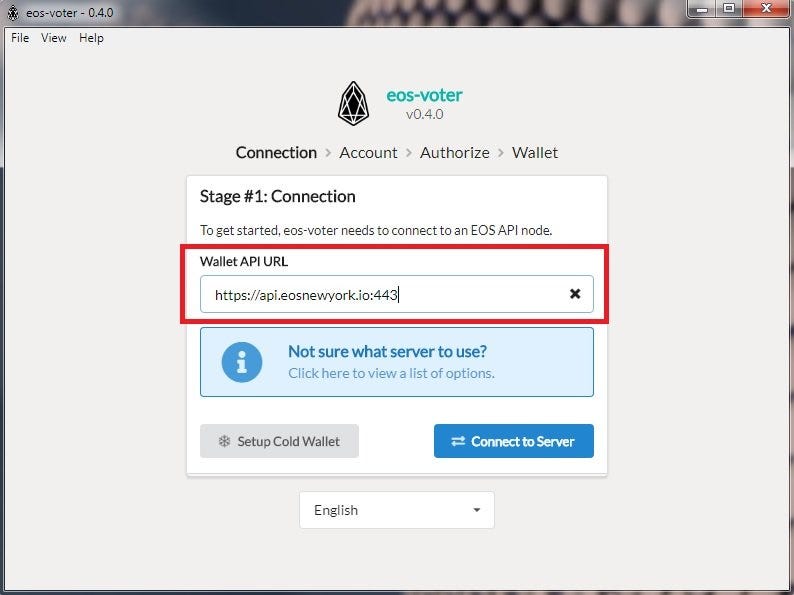The height and width of the screenshot is (595, 794).
Task: Open the View menu
Action: point(54,38)
